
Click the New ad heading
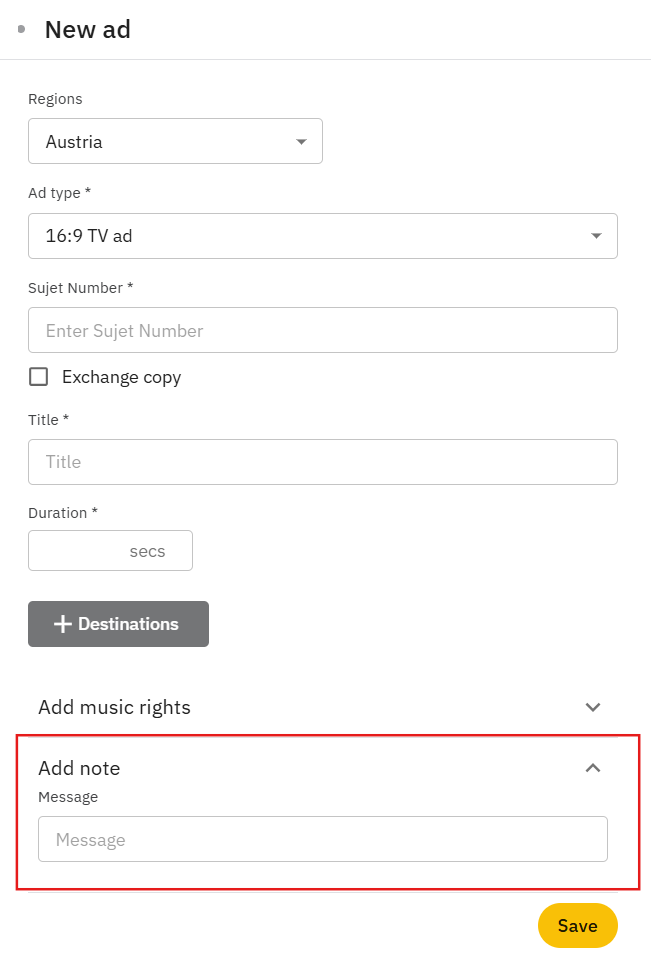coord(88,29)
